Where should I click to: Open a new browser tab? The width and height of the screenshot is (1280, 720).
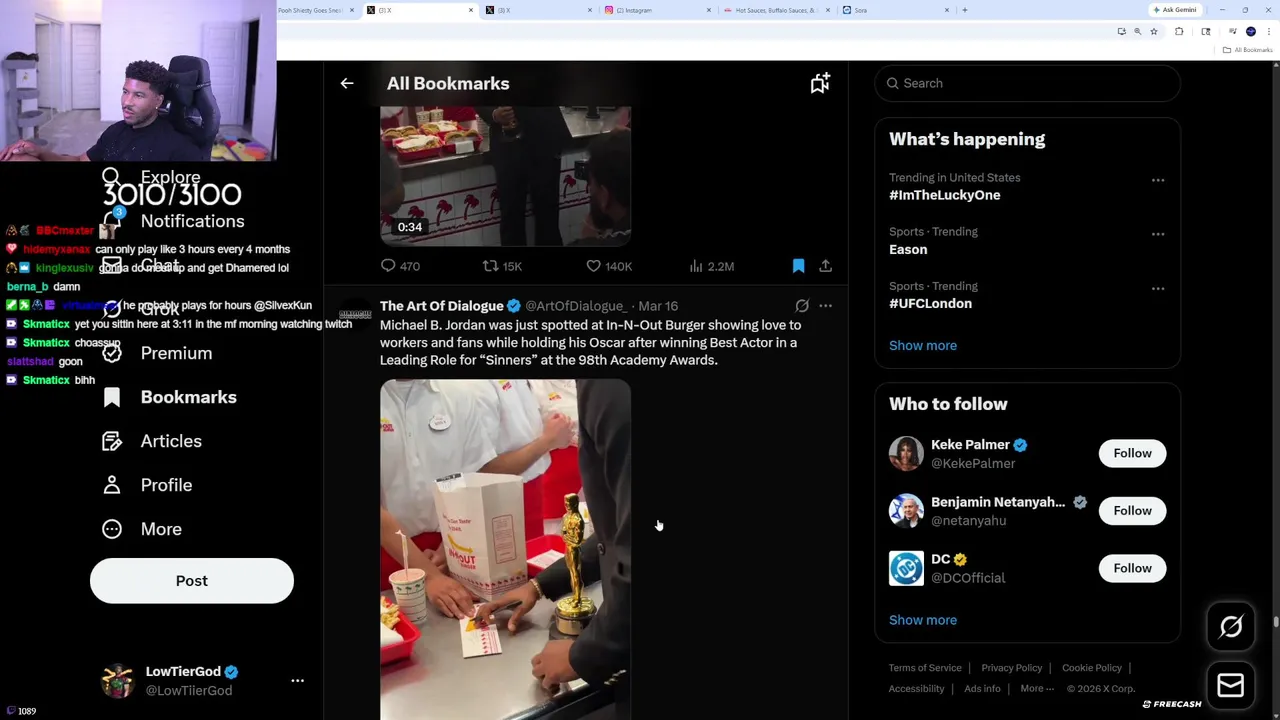click(964, 10)
